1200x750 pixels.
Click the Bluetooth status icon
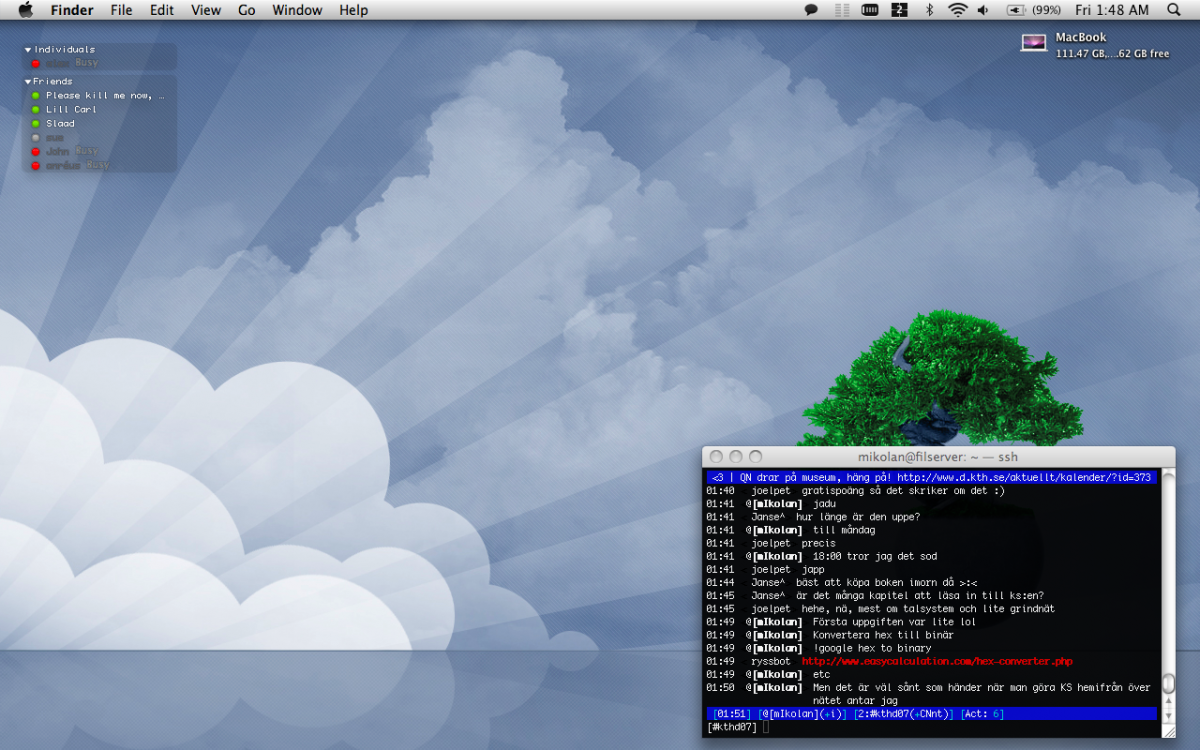928,10
